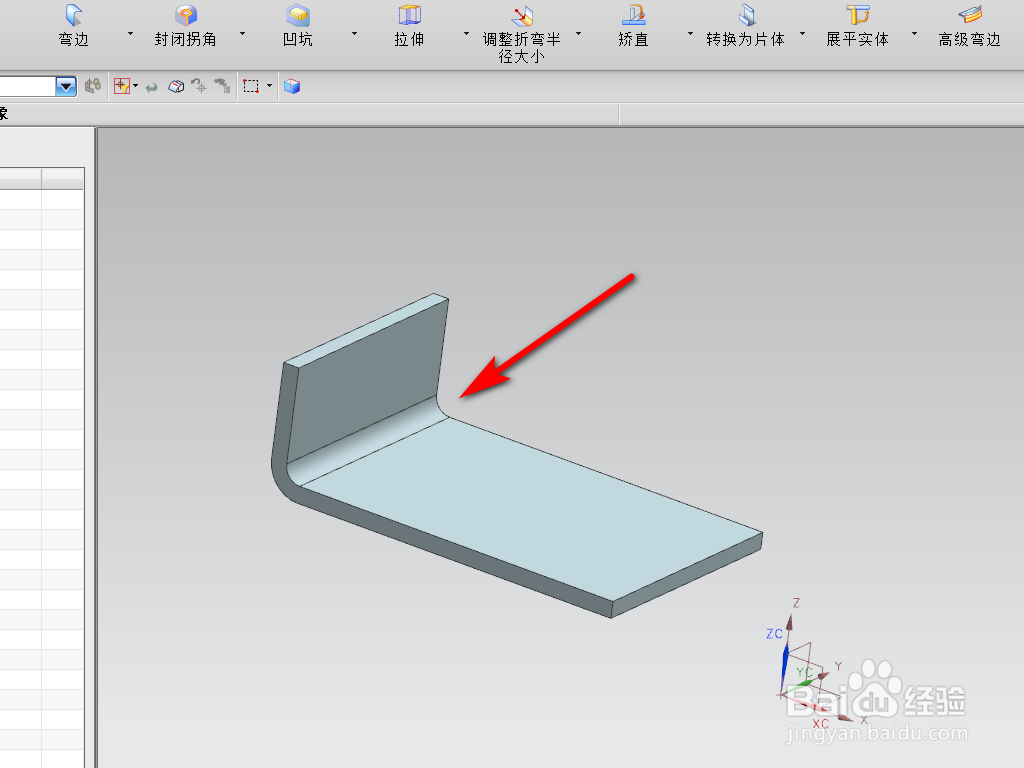This screenshot has width=1024, height=768.
Task: Click the greyed hierarchy icon in selection bar
Action: coord(223,86)
